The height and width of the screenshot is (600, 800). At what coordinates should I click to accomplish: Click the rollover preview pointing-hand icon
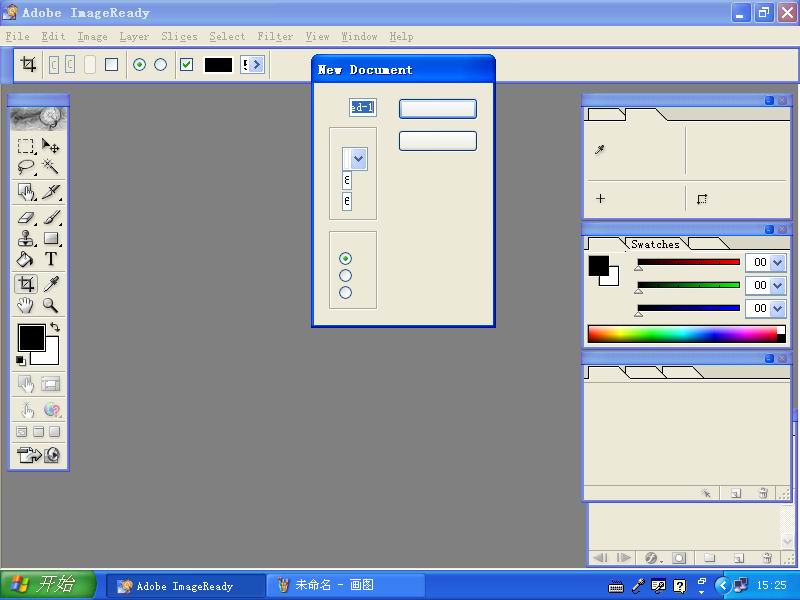point(27,409)
